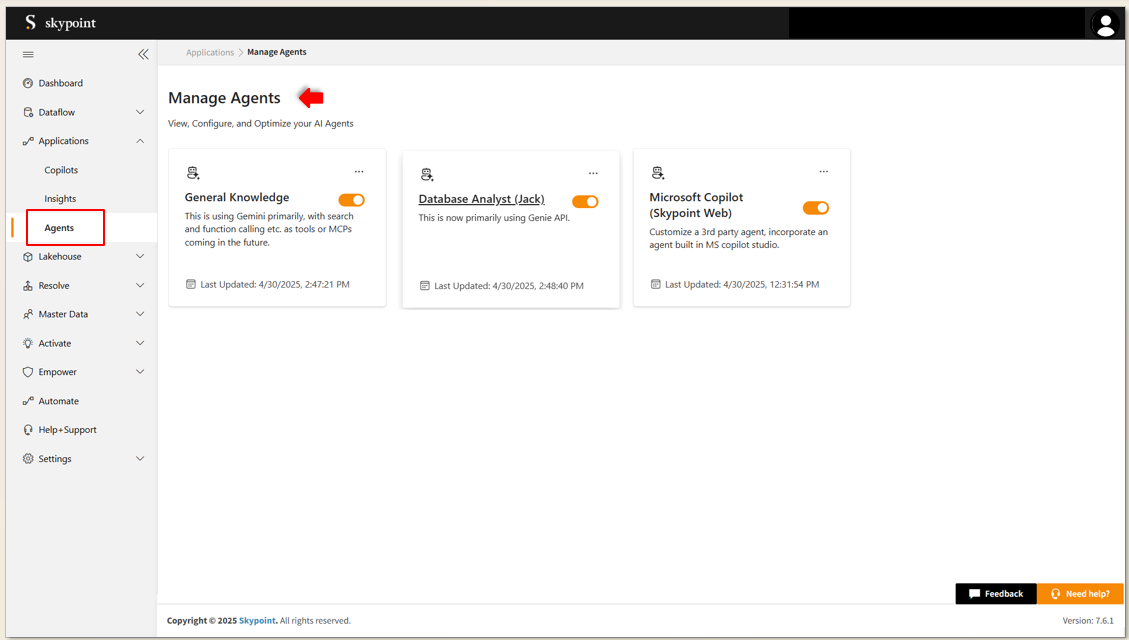Expand the Master Data menu chevron
Image resolution: width=1129 pixels, height=640 pixels.
140,315
